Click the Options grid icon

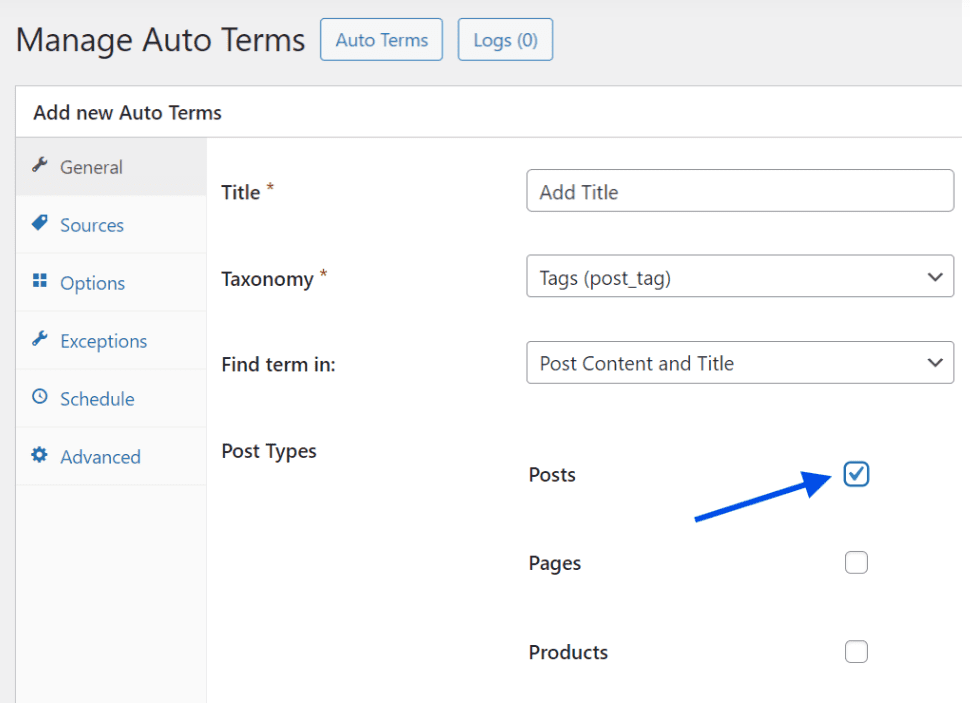(40, 280)
